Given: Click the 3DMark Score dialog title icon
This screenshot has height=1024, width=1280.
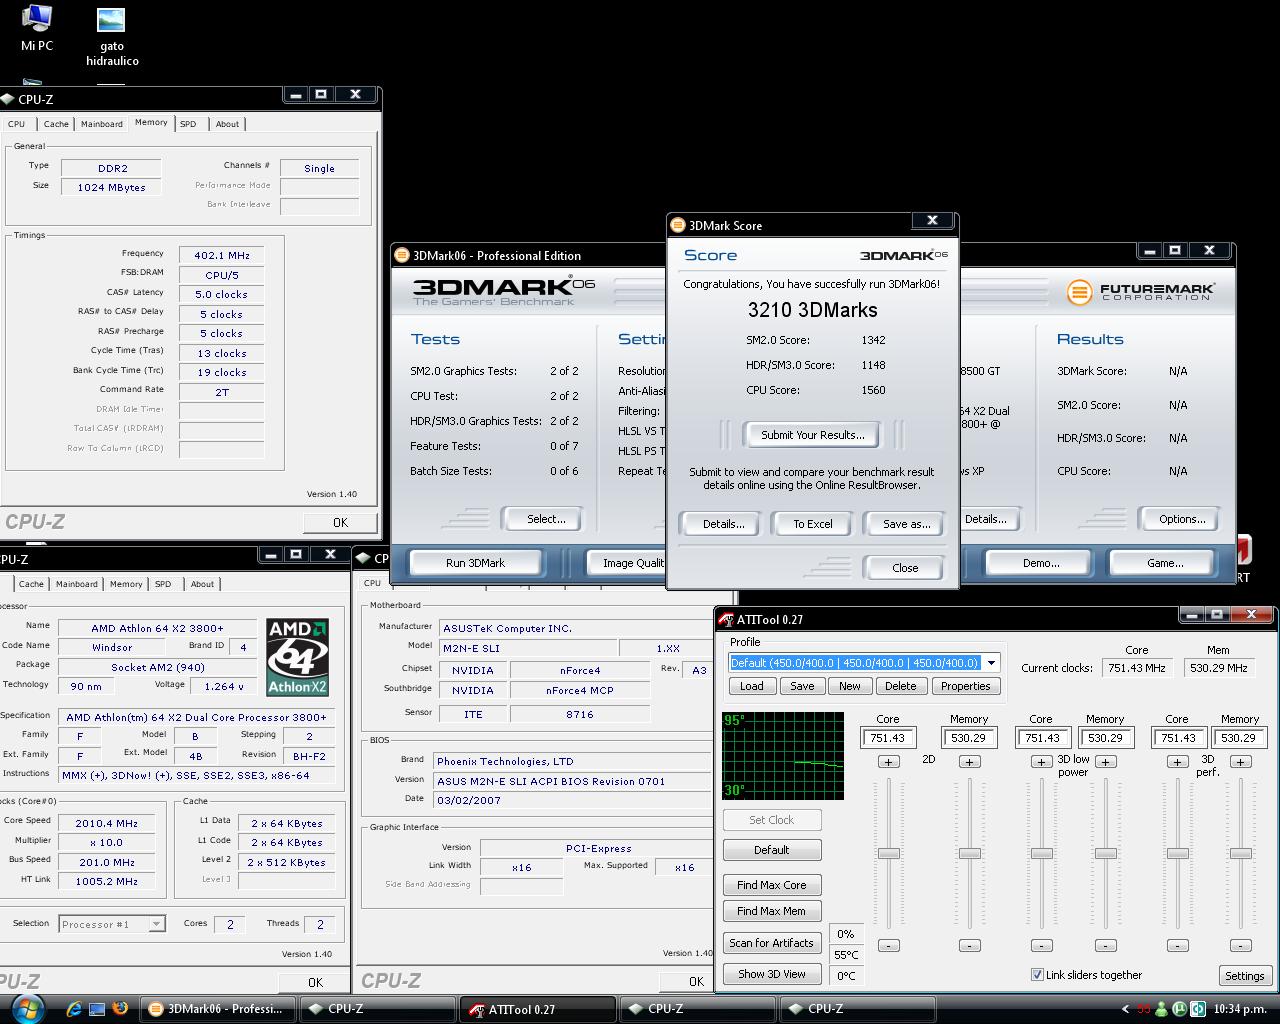Looking at the screenshot, I should coord(678,225).
